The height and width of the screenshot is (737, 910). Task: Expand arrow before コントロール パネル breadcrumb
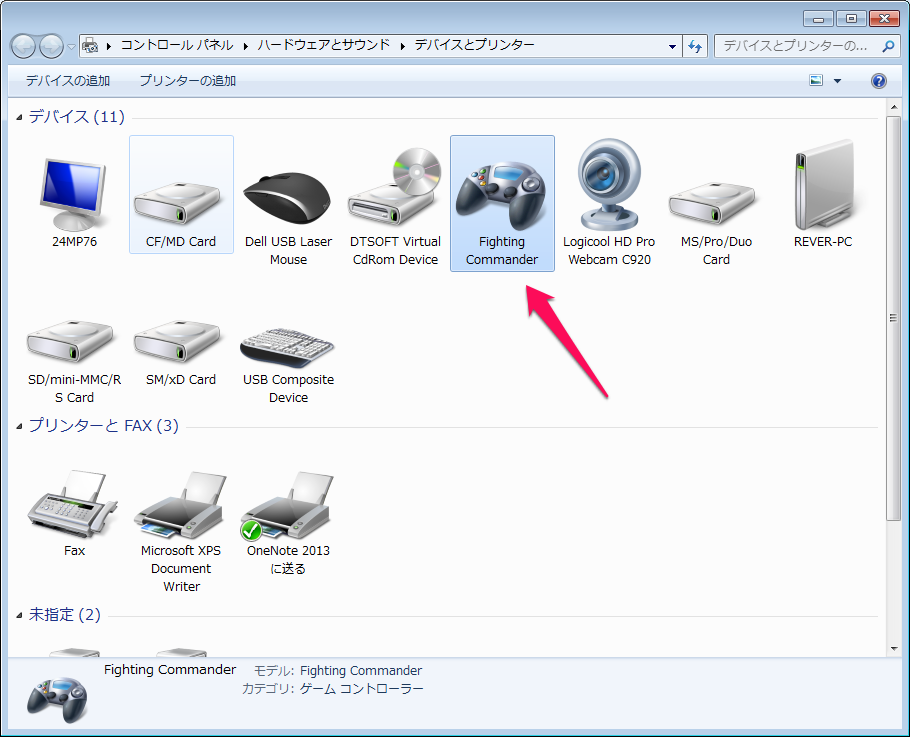[109, 46]
